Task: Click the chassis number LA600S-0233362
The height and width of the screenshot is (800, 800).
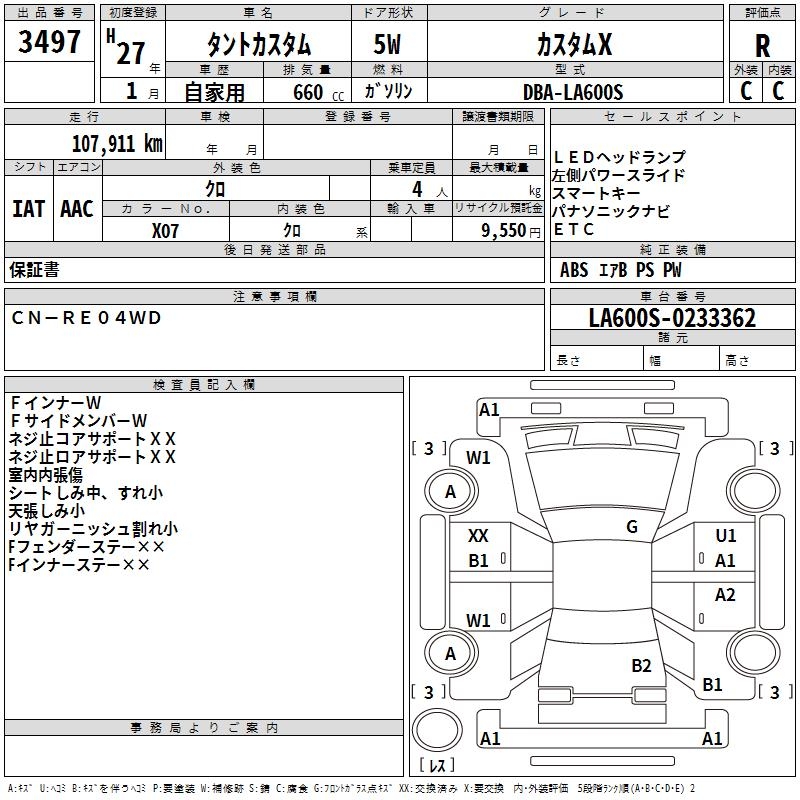Action: (671, 319)
